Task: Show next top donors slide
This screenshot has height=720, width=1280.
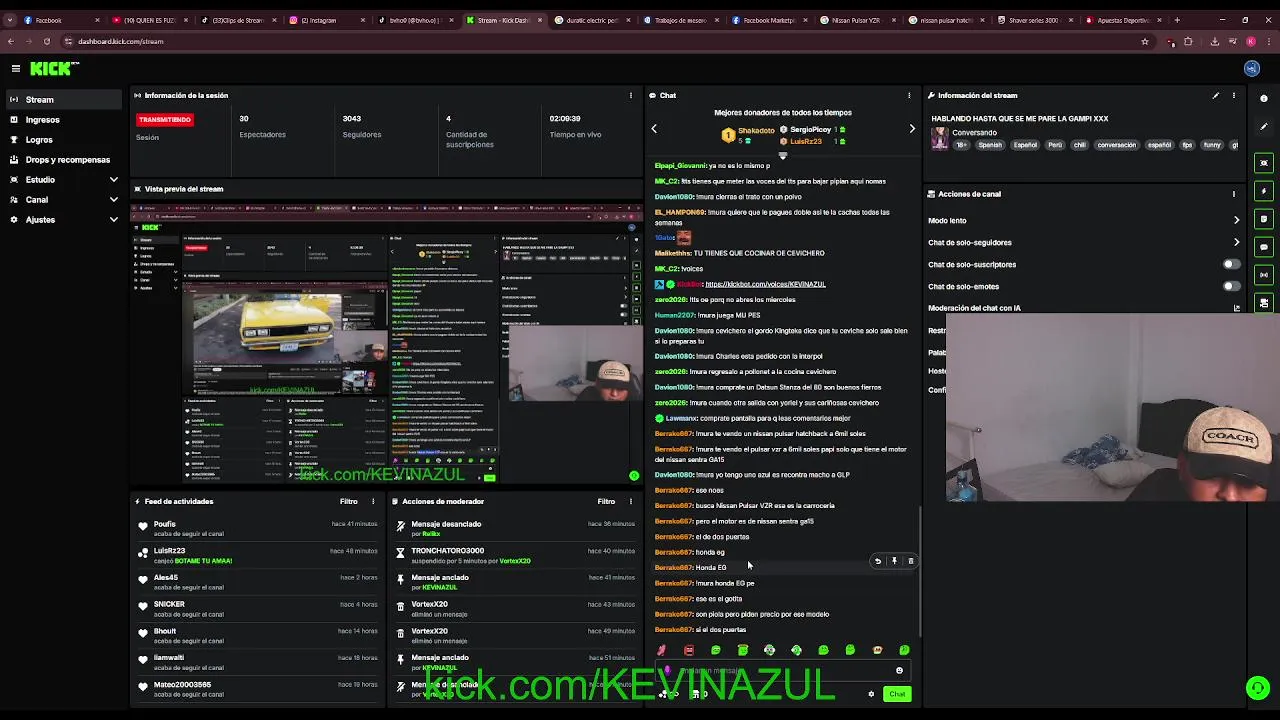Action: point(911,128)
